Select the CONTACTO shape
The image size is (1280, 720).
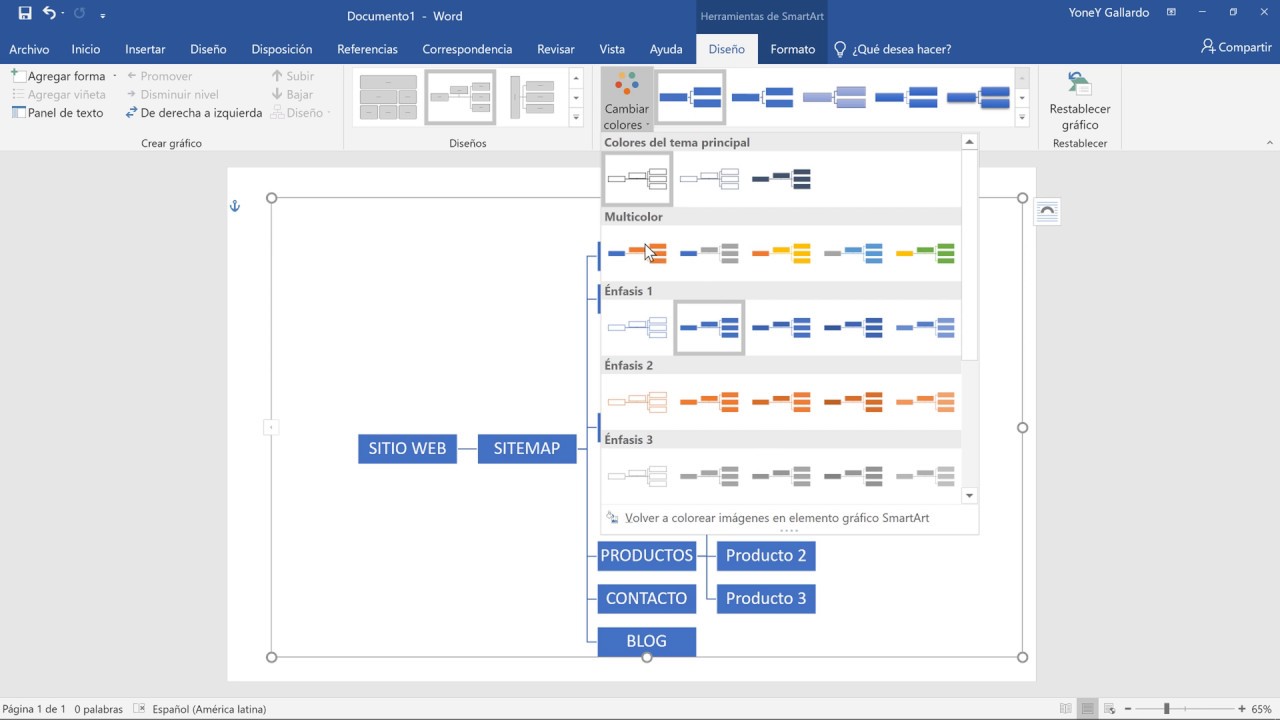(646, 598)
